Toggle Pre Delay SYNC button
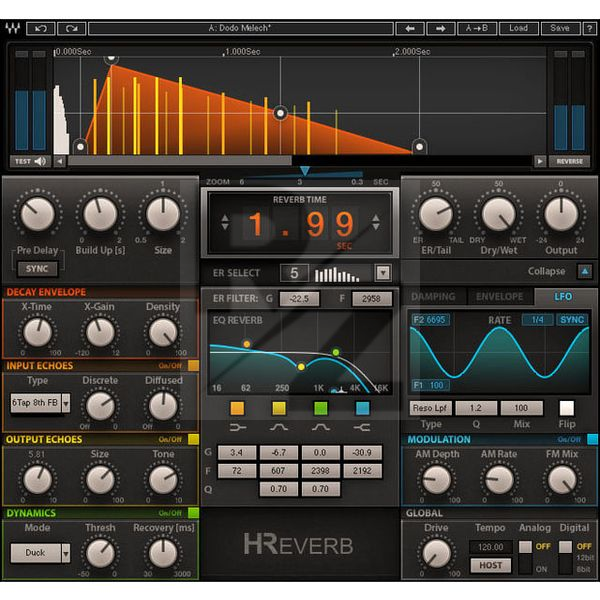 (x=37, y=269)
